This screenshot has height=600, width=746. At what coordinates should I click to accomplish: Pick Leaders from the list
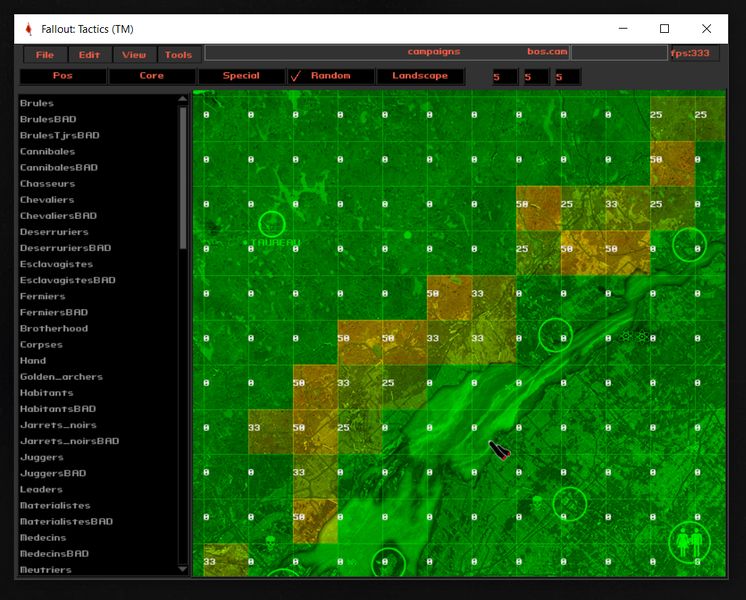(41, 490)
